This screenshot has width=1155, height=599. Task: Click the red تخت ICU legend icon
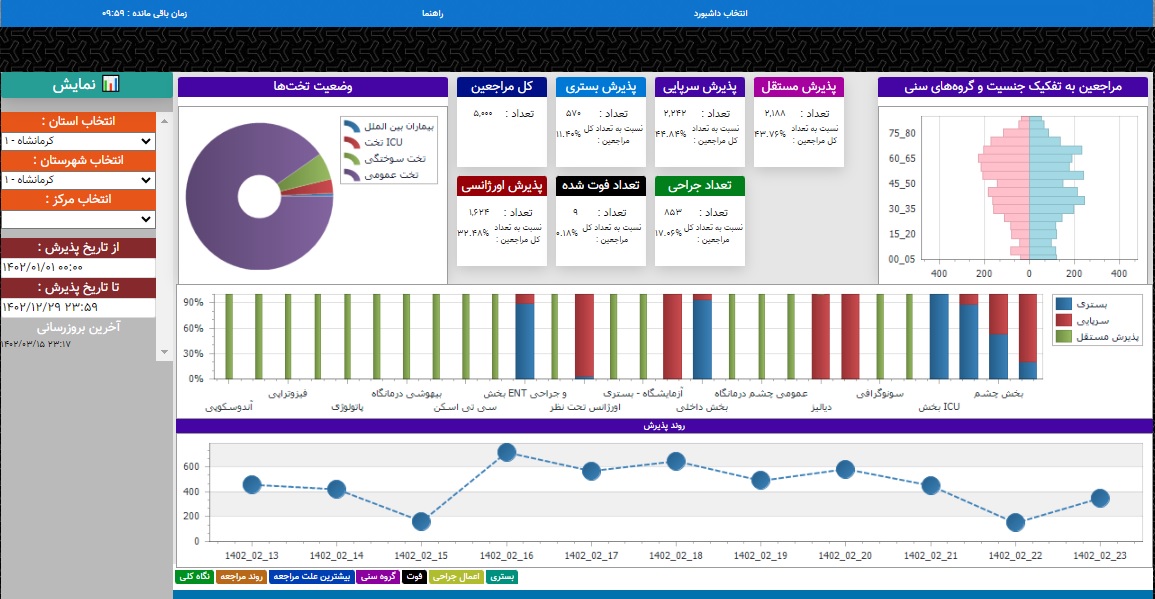(351, 143)
